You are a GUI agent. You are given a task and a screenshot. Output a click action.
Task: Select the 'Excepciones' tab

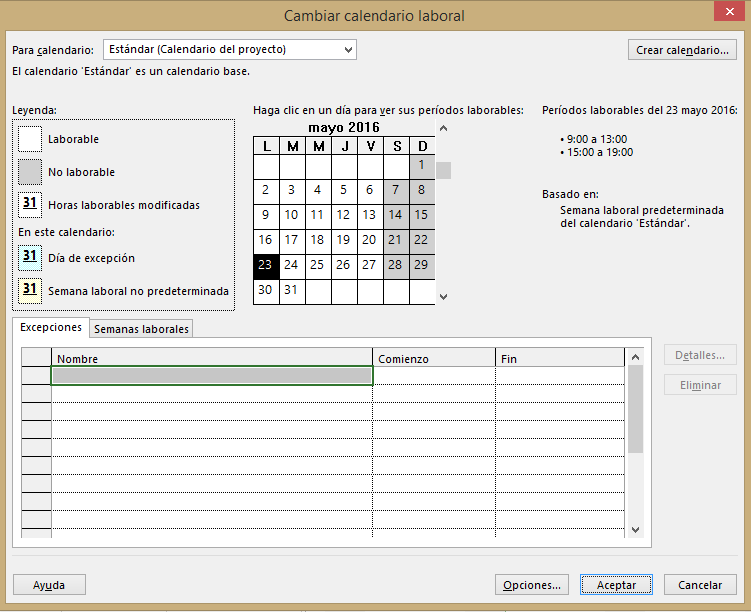tap(51, 328)
